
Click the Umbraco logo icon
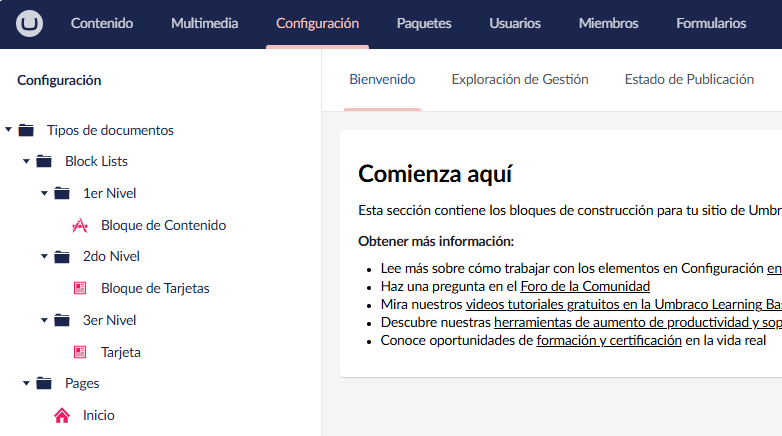coord(29,23)
